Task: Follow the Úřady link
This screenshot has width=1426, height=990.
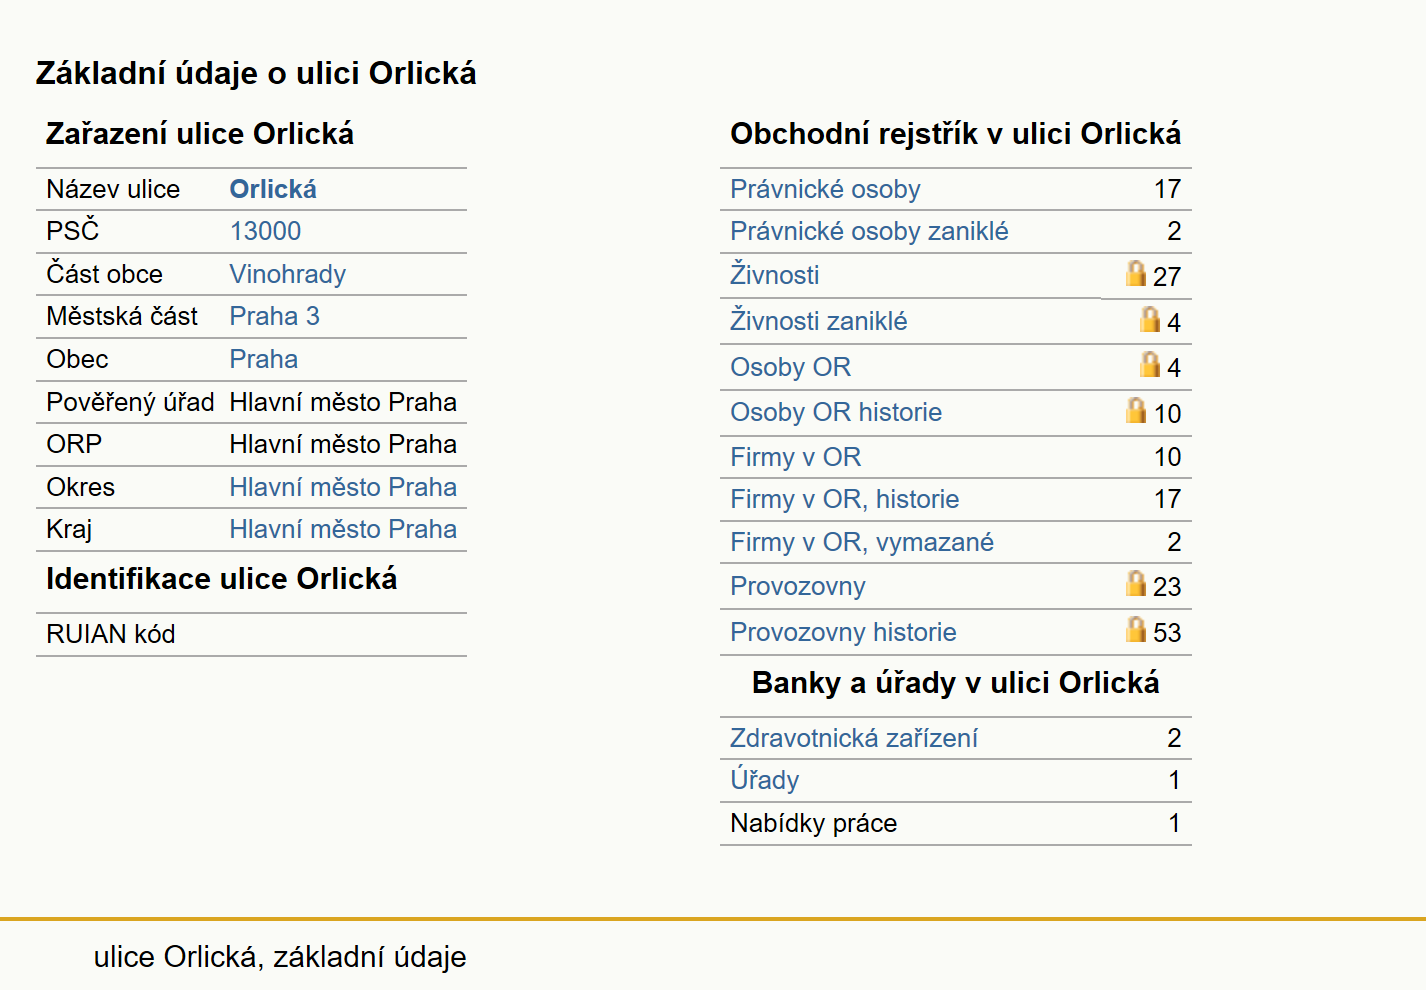Action: 764,780
